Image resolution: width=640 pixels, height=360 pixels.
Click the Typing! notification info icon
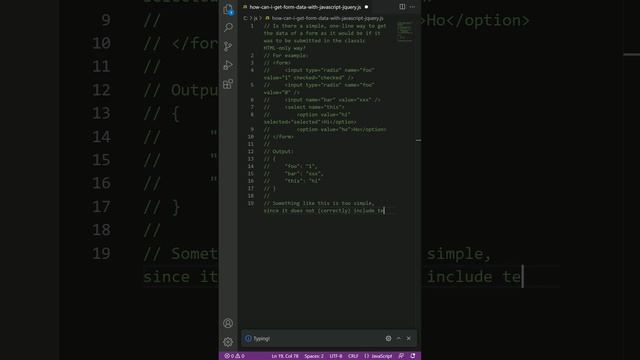pos(248,338)
